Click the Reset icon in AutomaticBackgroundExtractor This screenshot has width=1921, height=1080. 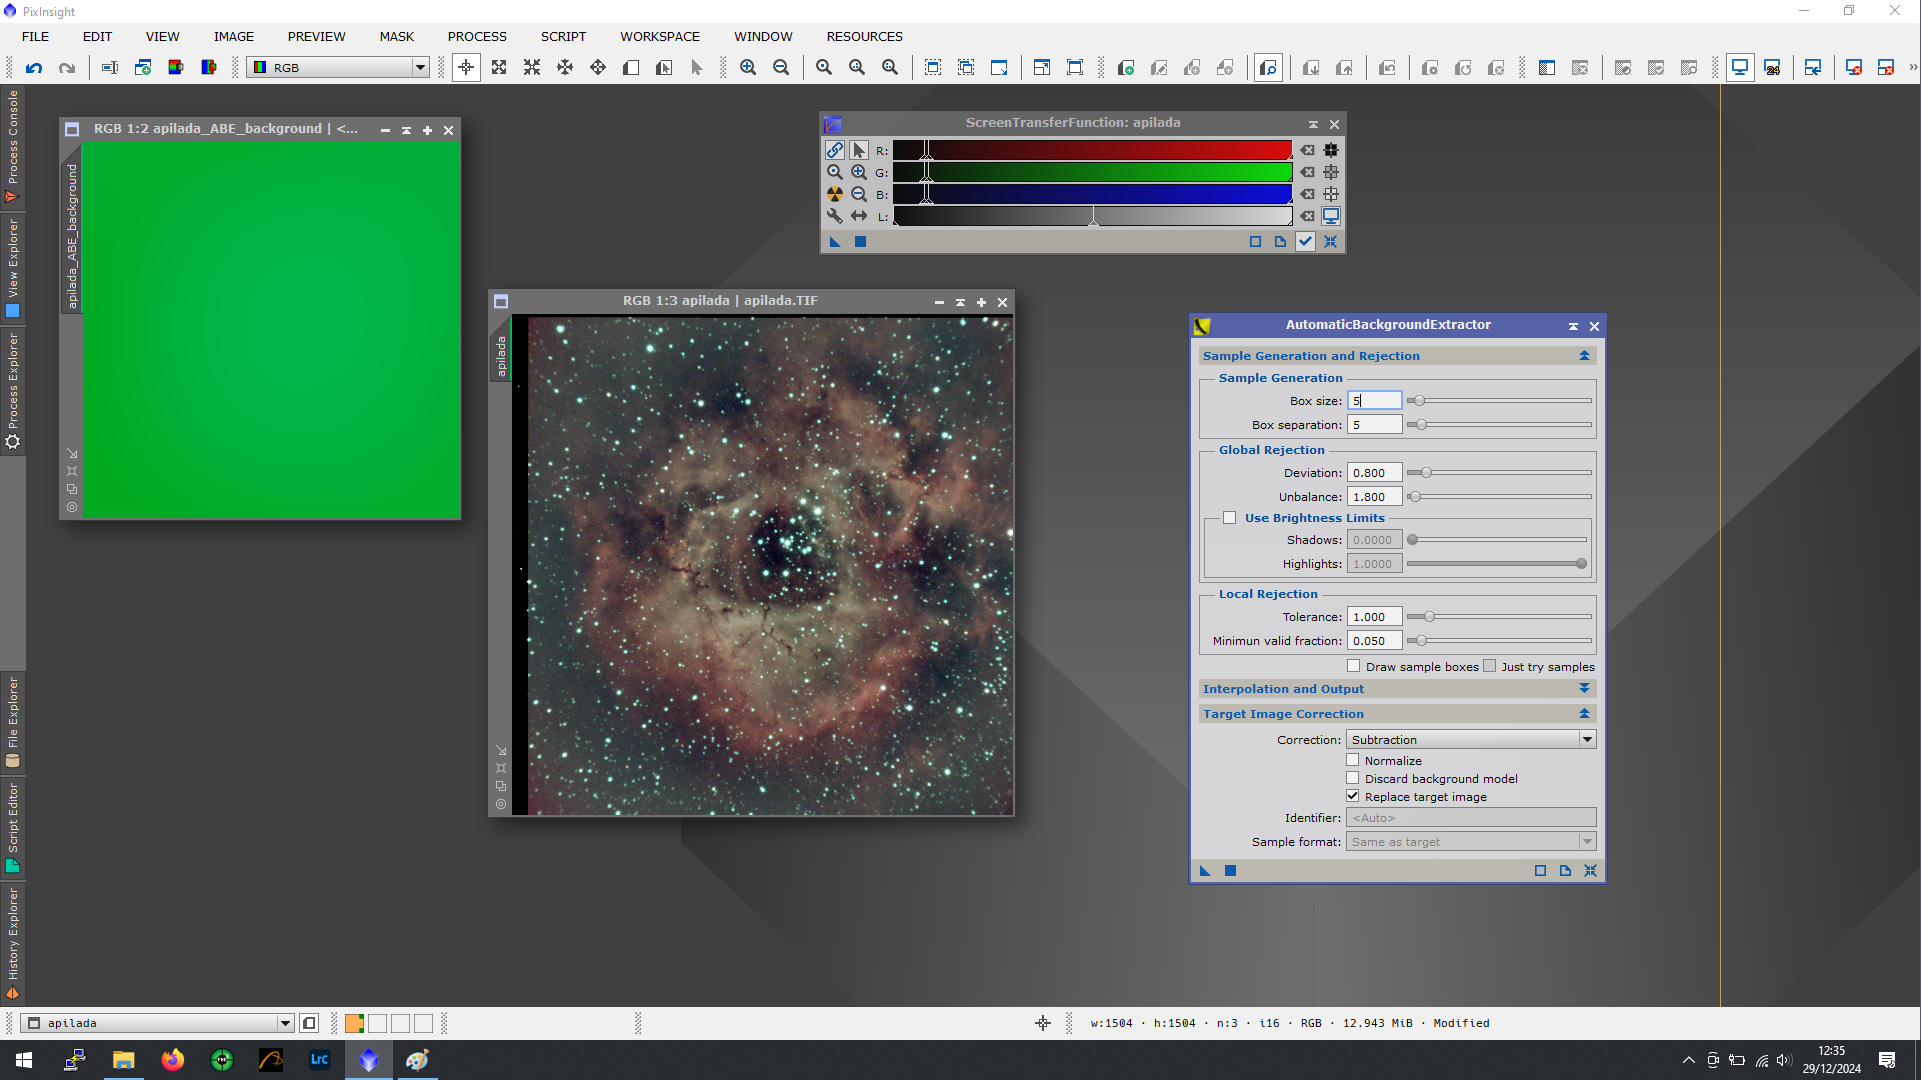pyautogui.click(x=1590, y=871)
